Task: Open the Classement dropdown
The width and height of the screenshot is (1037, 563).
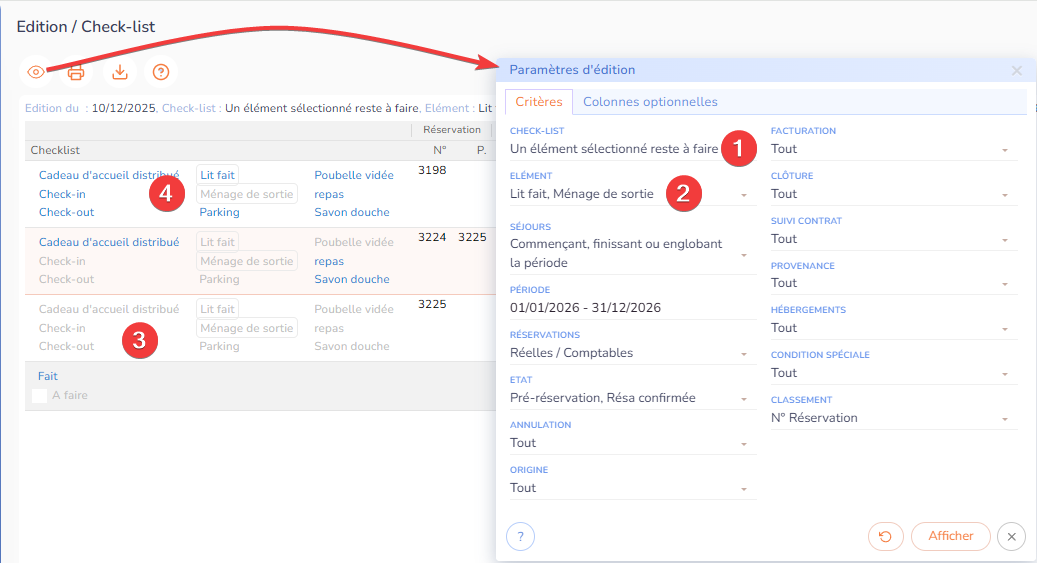Action: (x=1003, y=419)
